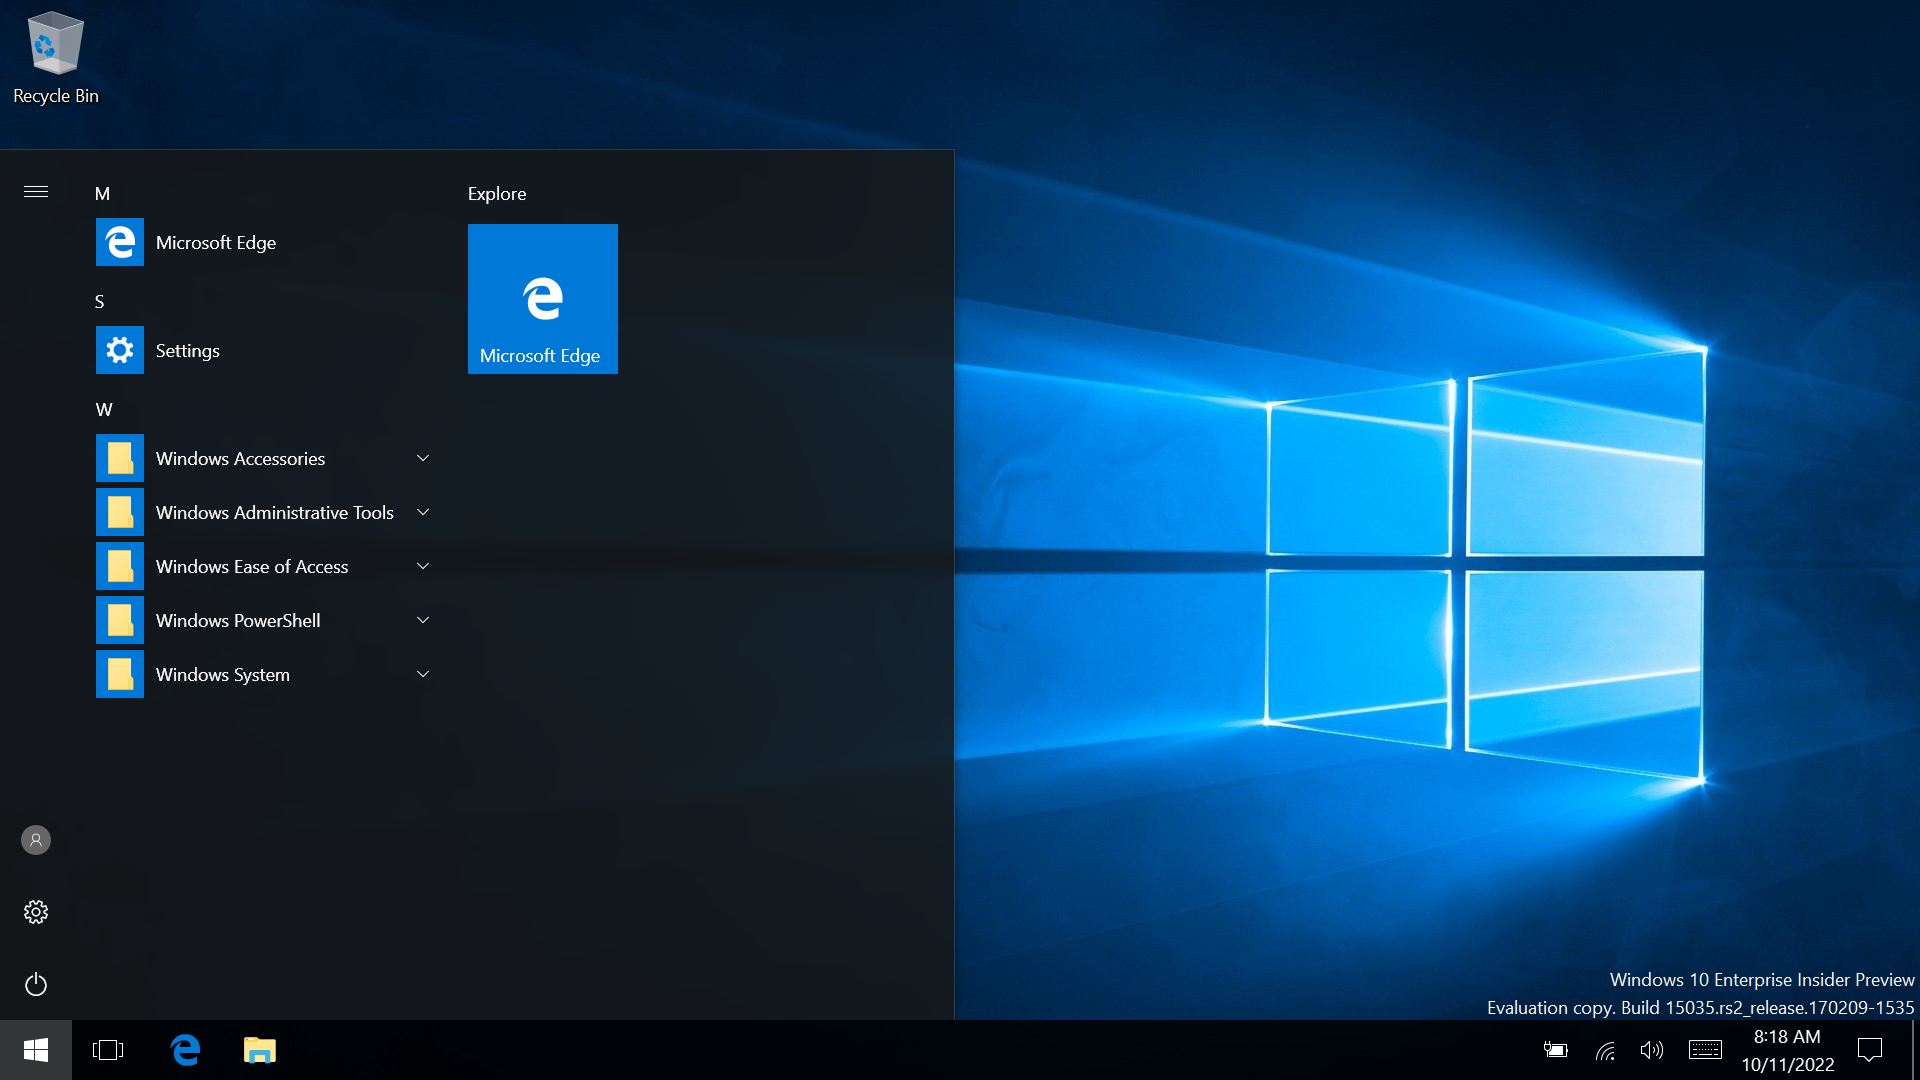The height and width of the screenshot is (1080, 1920).
Task: Open the Start menu hamburger expand icon
Action: pos(36,192)
